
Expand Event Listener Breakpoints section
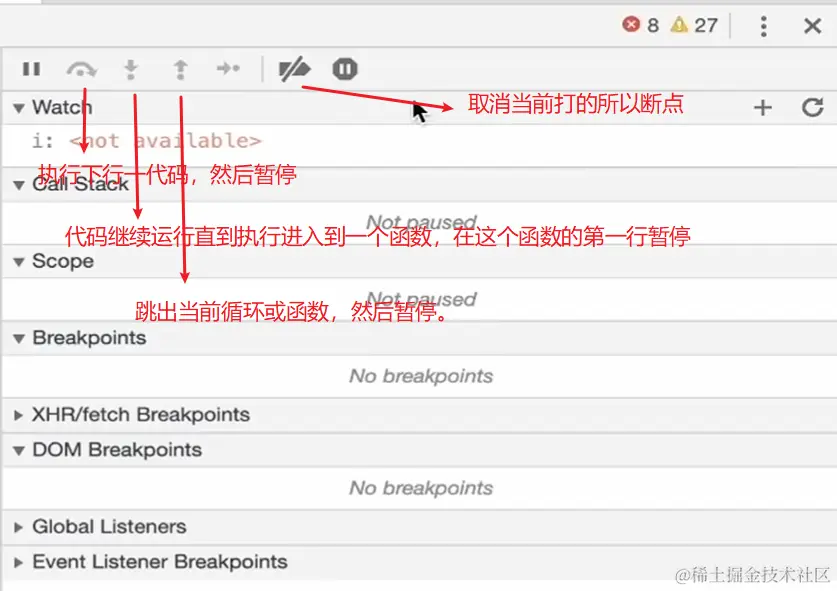(x=18, y=562)
